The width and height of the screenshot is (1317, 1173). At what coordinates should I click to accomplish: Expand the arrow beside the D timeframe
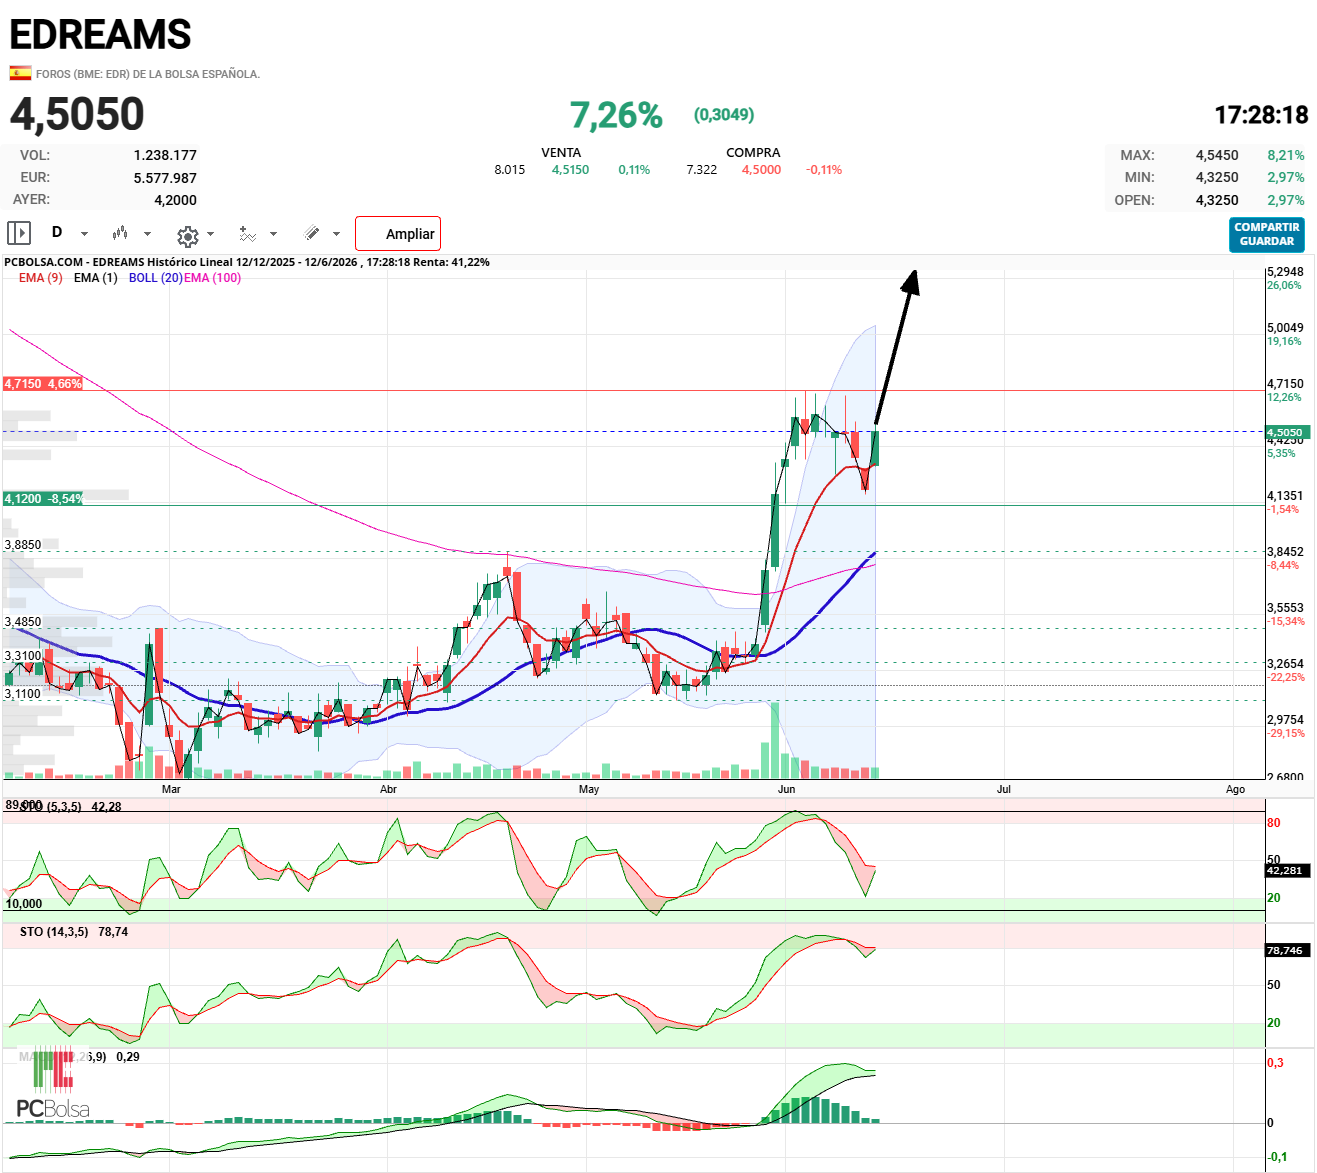click(84, 234)
